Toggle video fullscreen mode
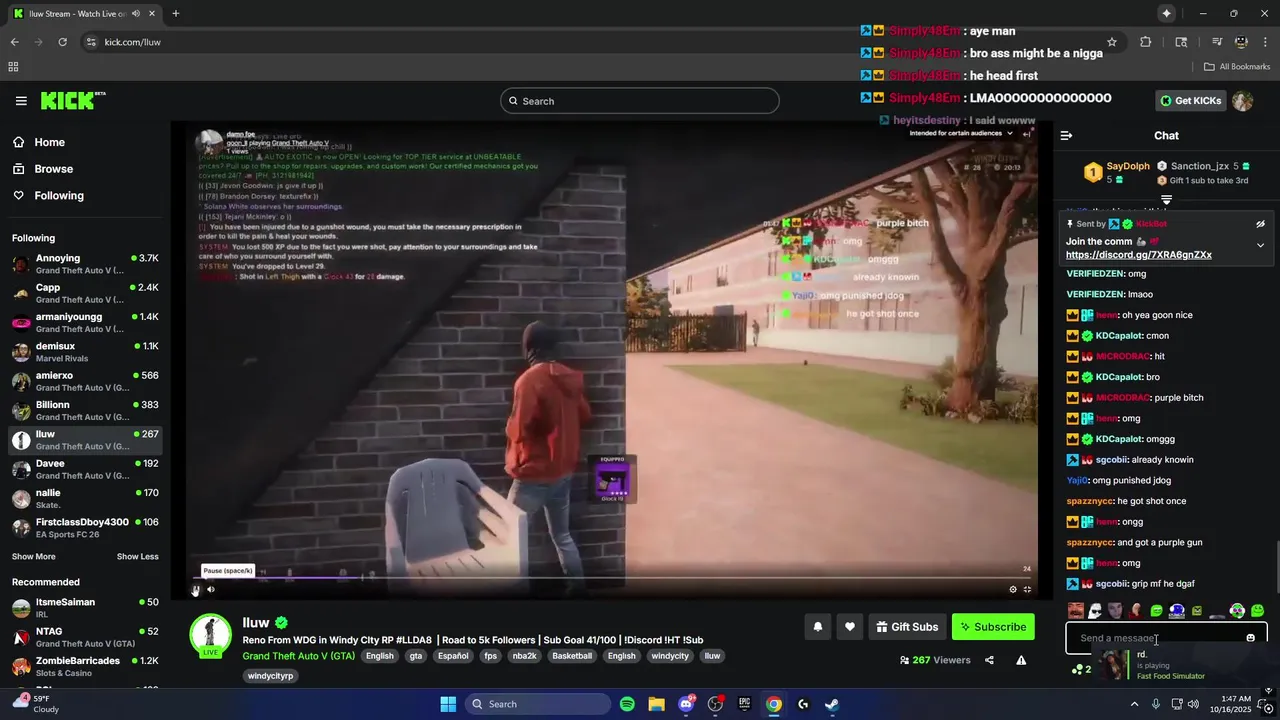Image resolution: width=1280 pixels, height=720 pixels. 1027,590
